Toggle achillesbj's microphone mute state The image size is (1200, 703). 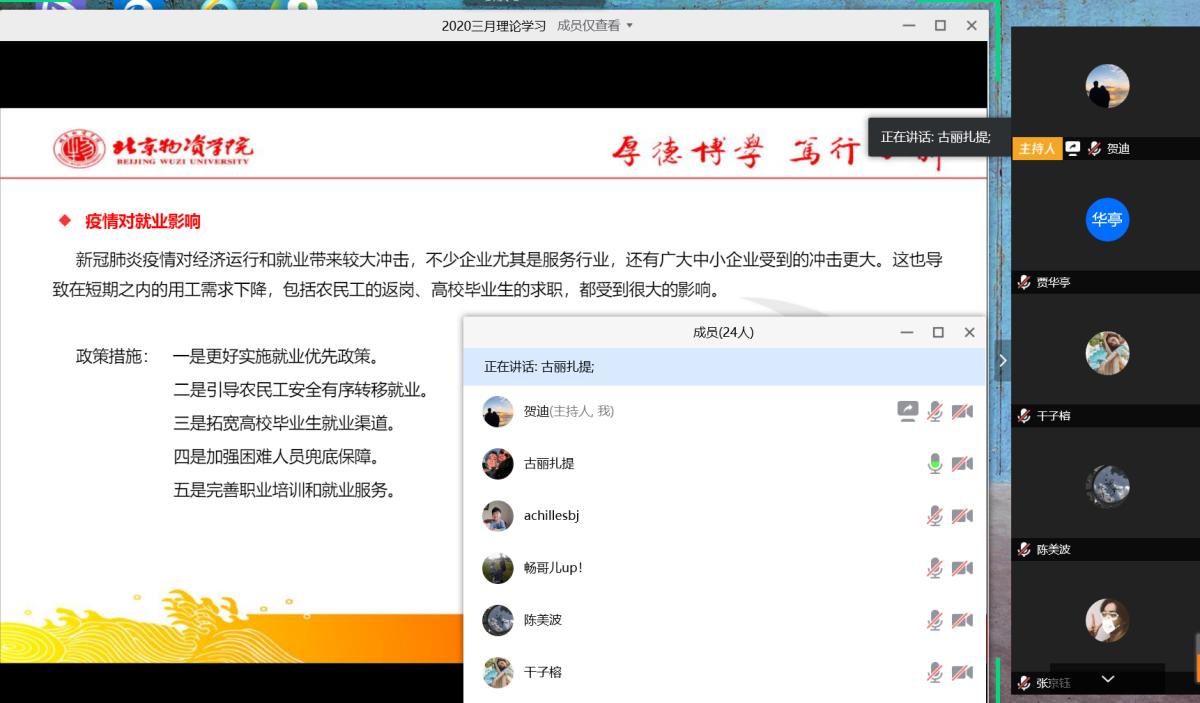tap(935, 516)
